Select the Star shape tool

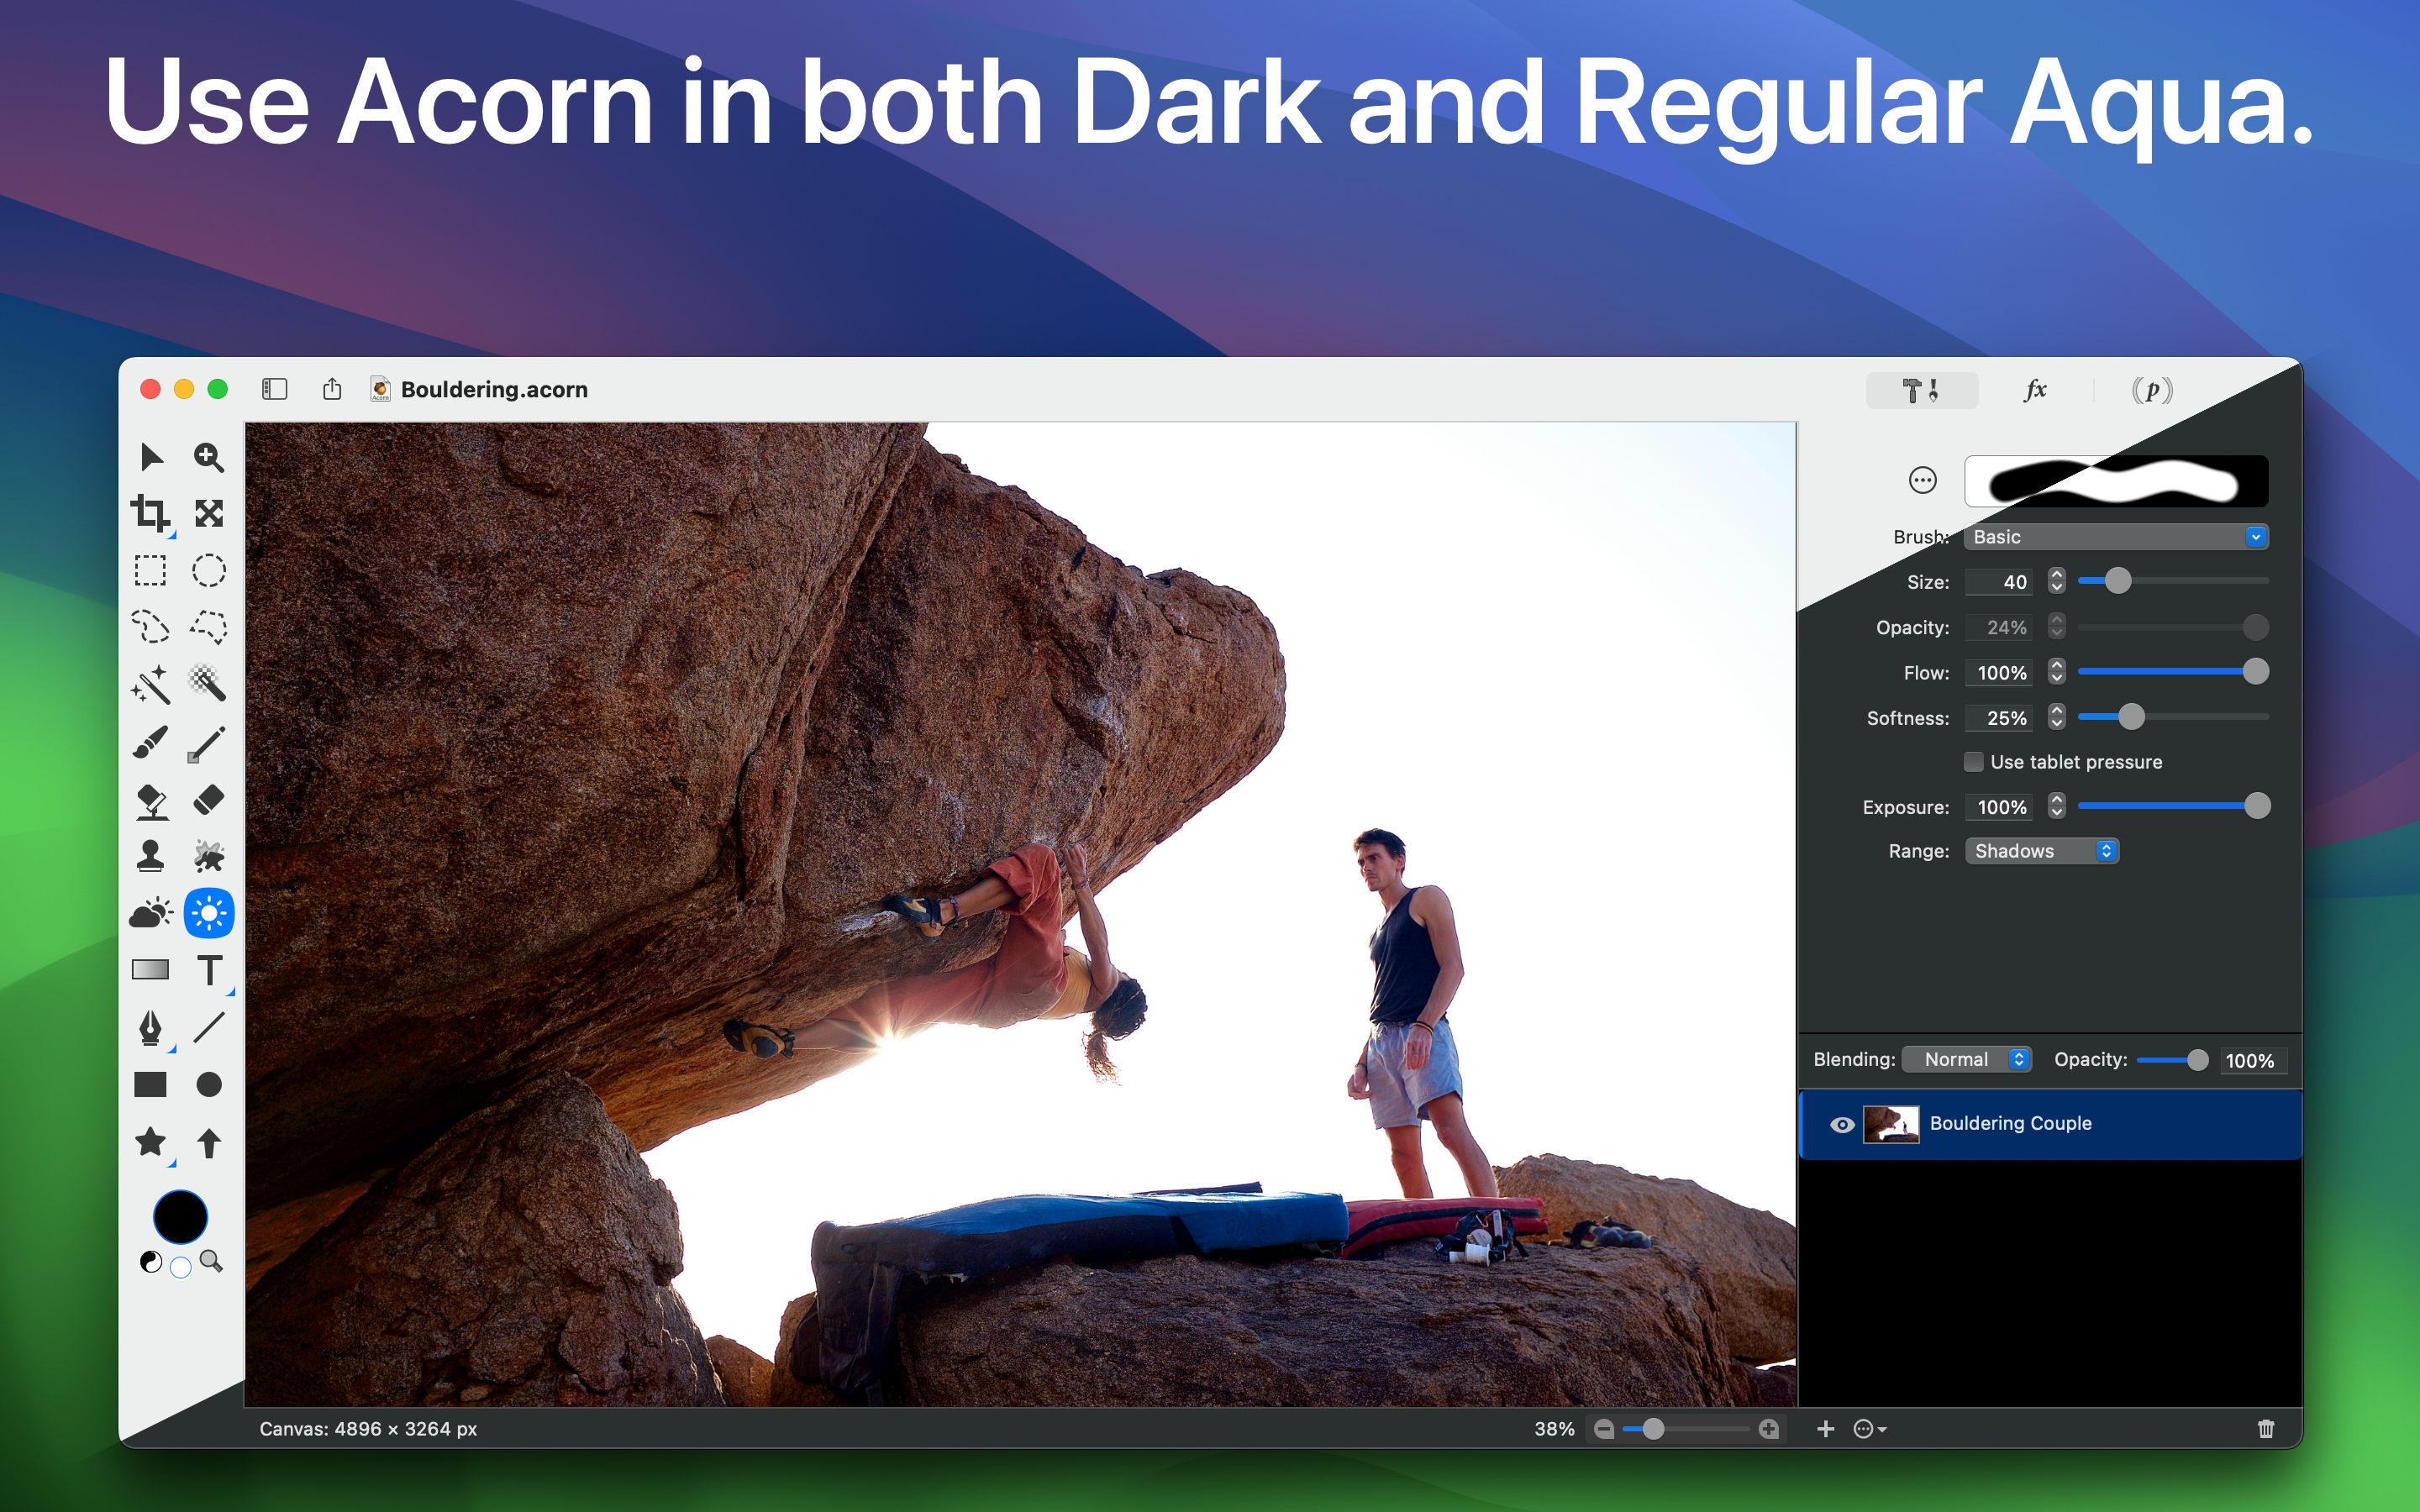click(150, 1141)
